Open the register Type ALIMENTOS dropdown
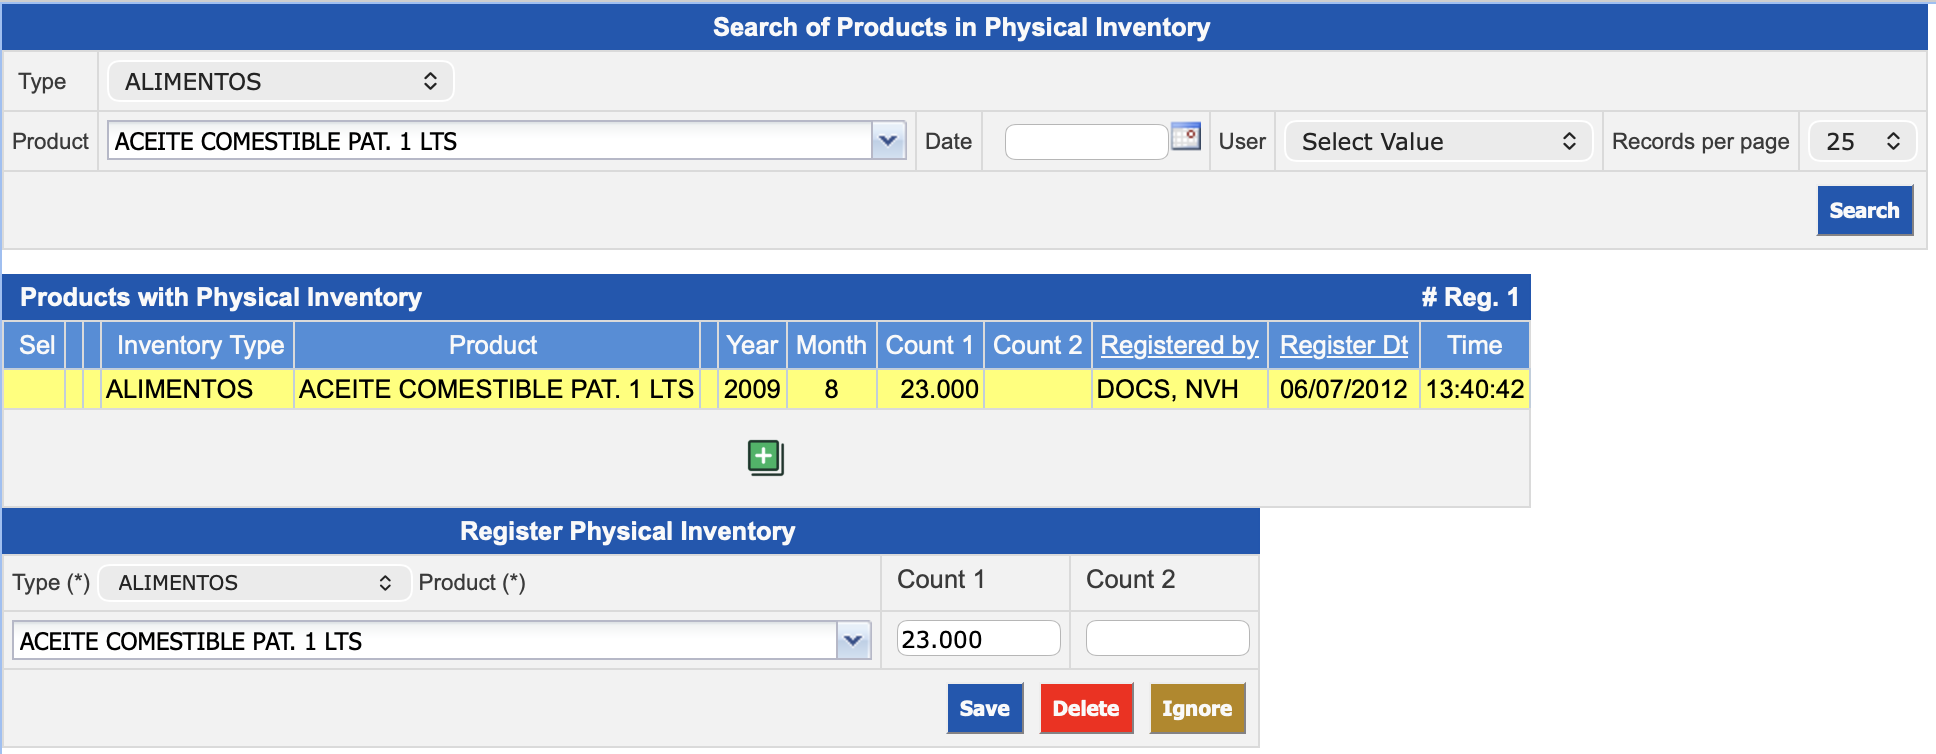 (254, 583)
